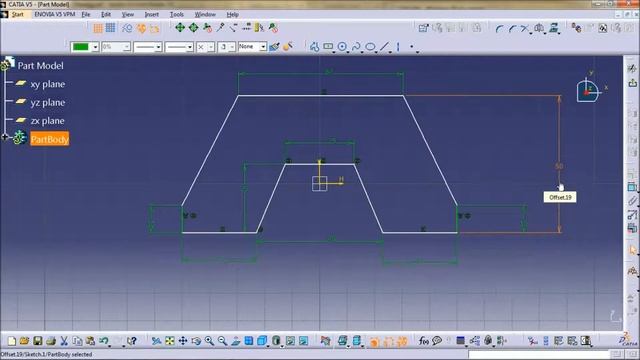Viewport: 640px width, 360px height.
Task: Open the transparency percentage dropdown
Action: [127, 47]
